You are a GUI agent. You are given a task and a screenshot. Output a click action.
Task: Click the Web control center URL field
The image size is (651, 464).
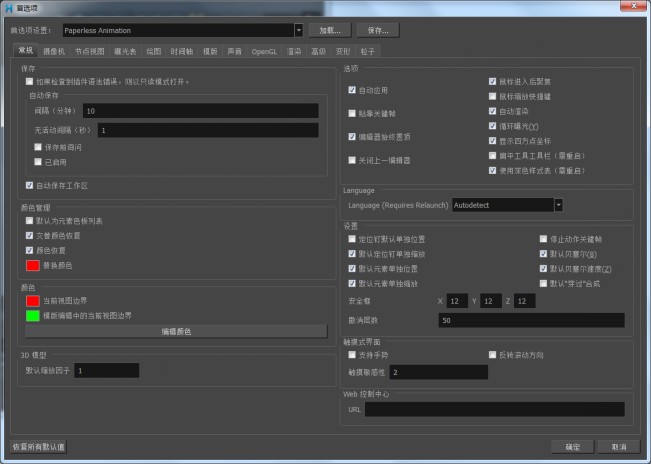(495, 409)
